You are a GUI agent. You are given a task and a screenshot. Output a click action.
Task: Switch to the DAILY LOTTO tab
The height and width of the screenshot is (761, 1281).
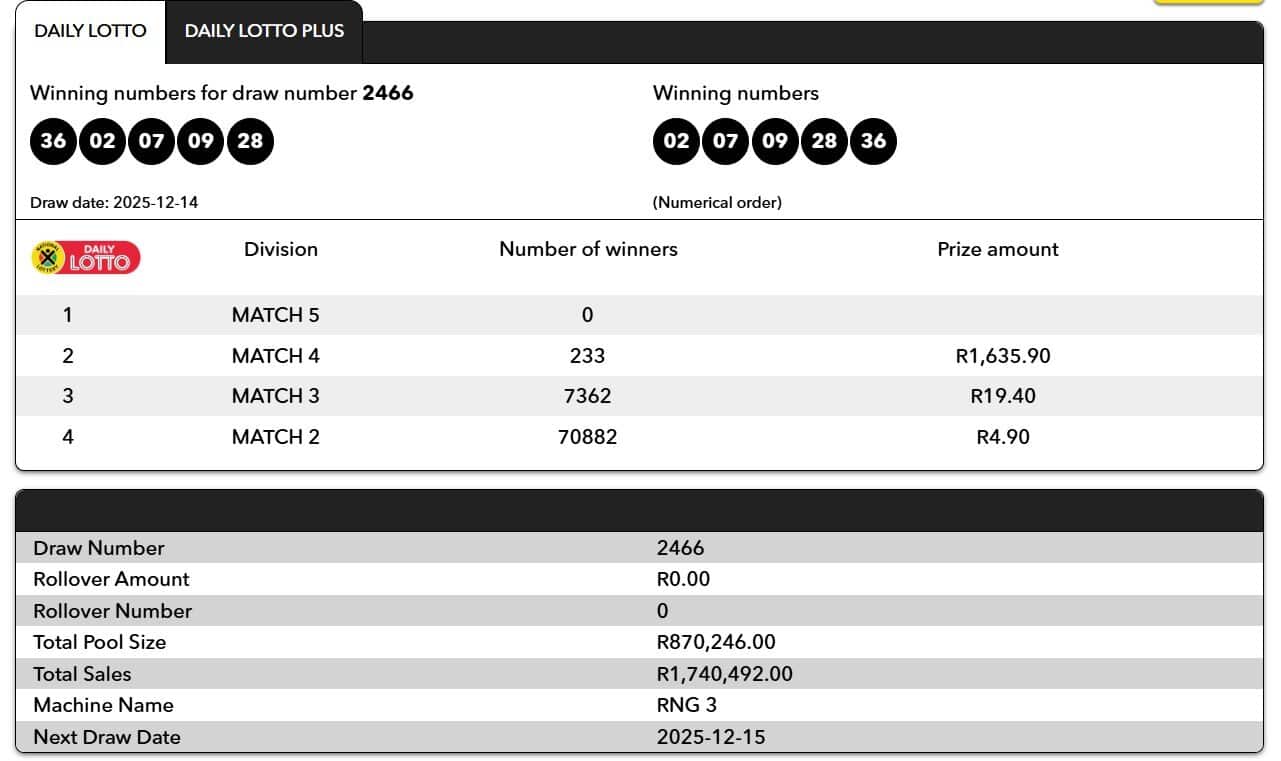pos(90,31)
